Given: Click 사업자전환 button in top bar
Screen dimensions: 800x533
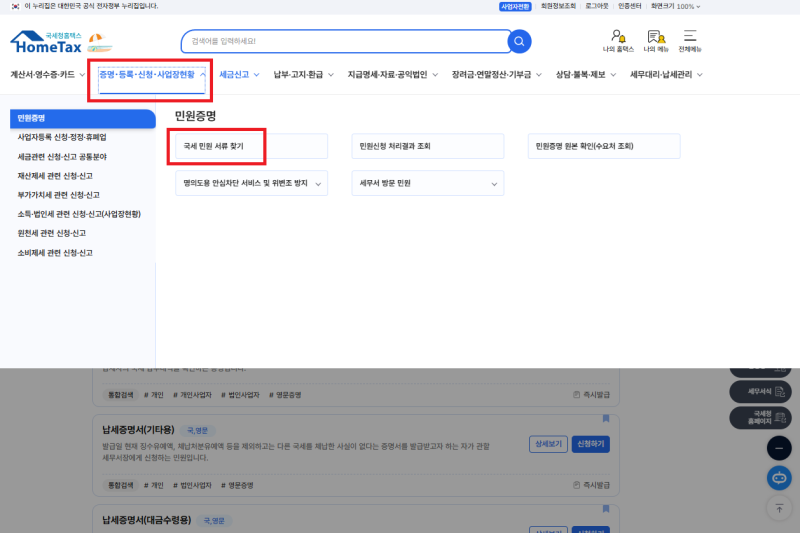Looking at the screenshot, I should point(515,7).
